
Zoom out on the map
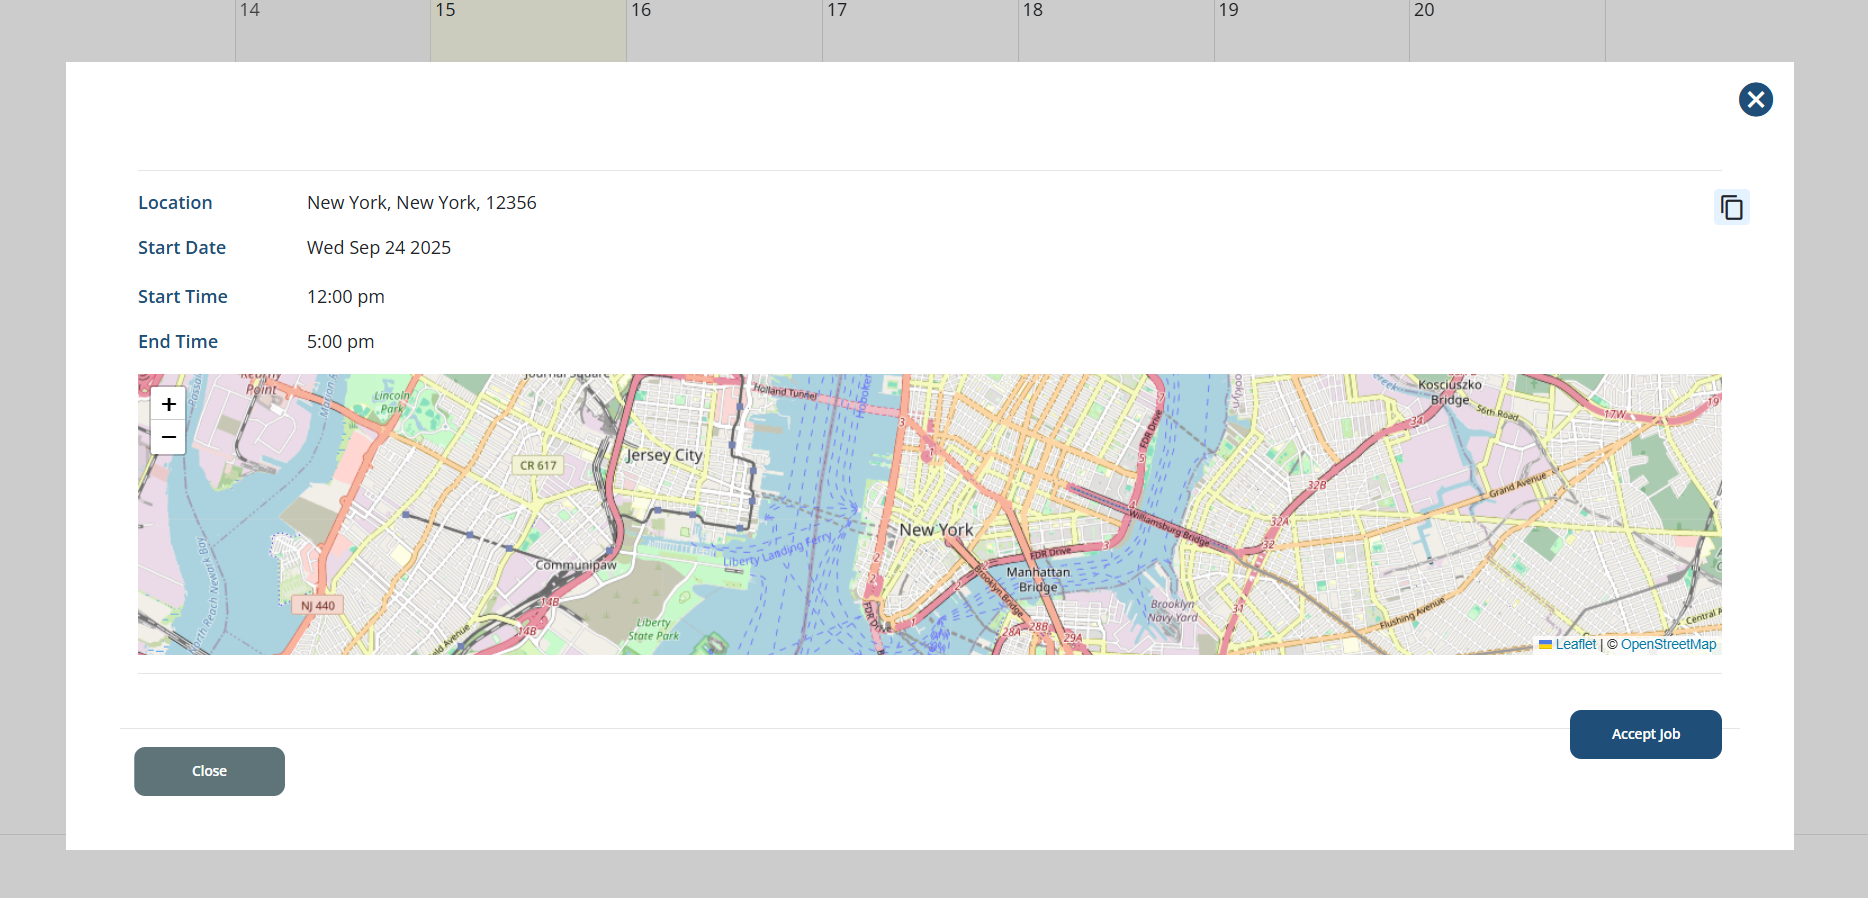(x=168, y=437)
